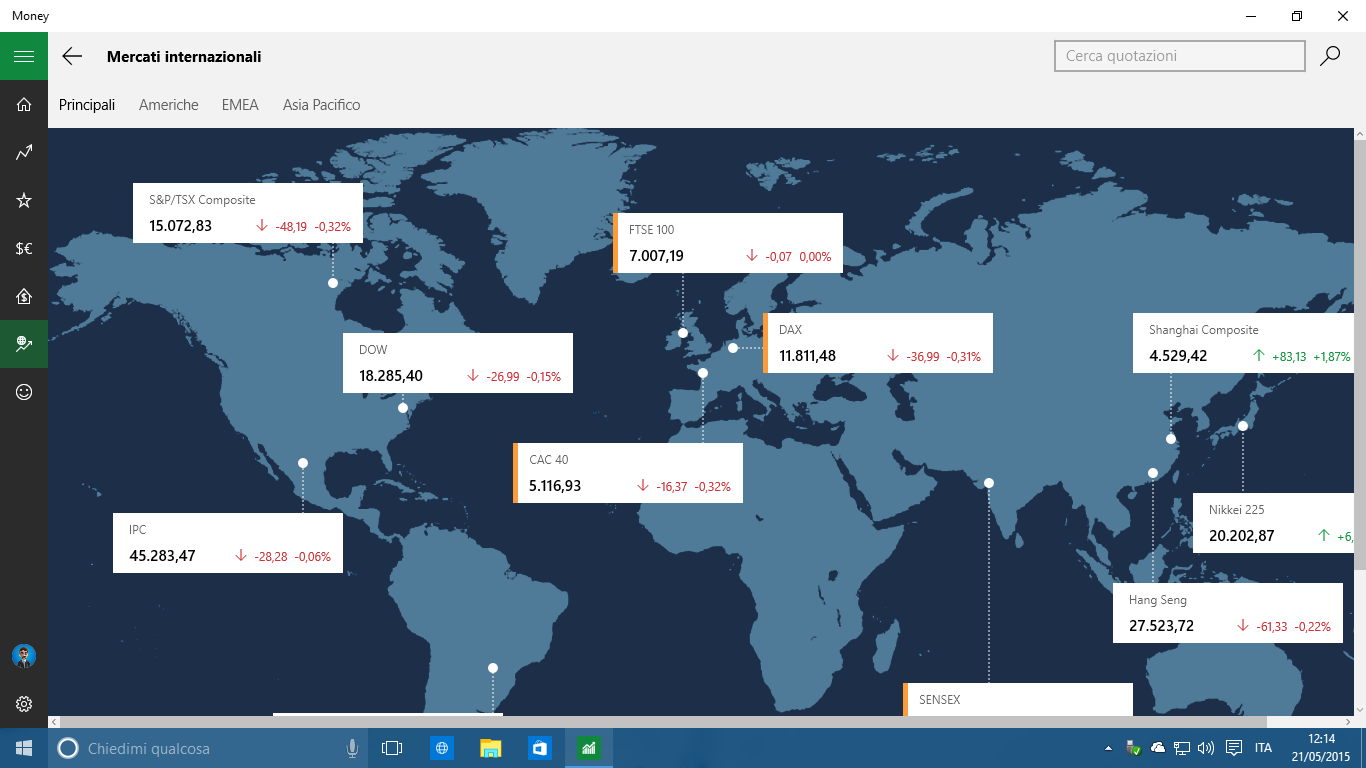Open the currency converter icon
This screenshot has height=768, width=1366.
click(x=24, y=248)
